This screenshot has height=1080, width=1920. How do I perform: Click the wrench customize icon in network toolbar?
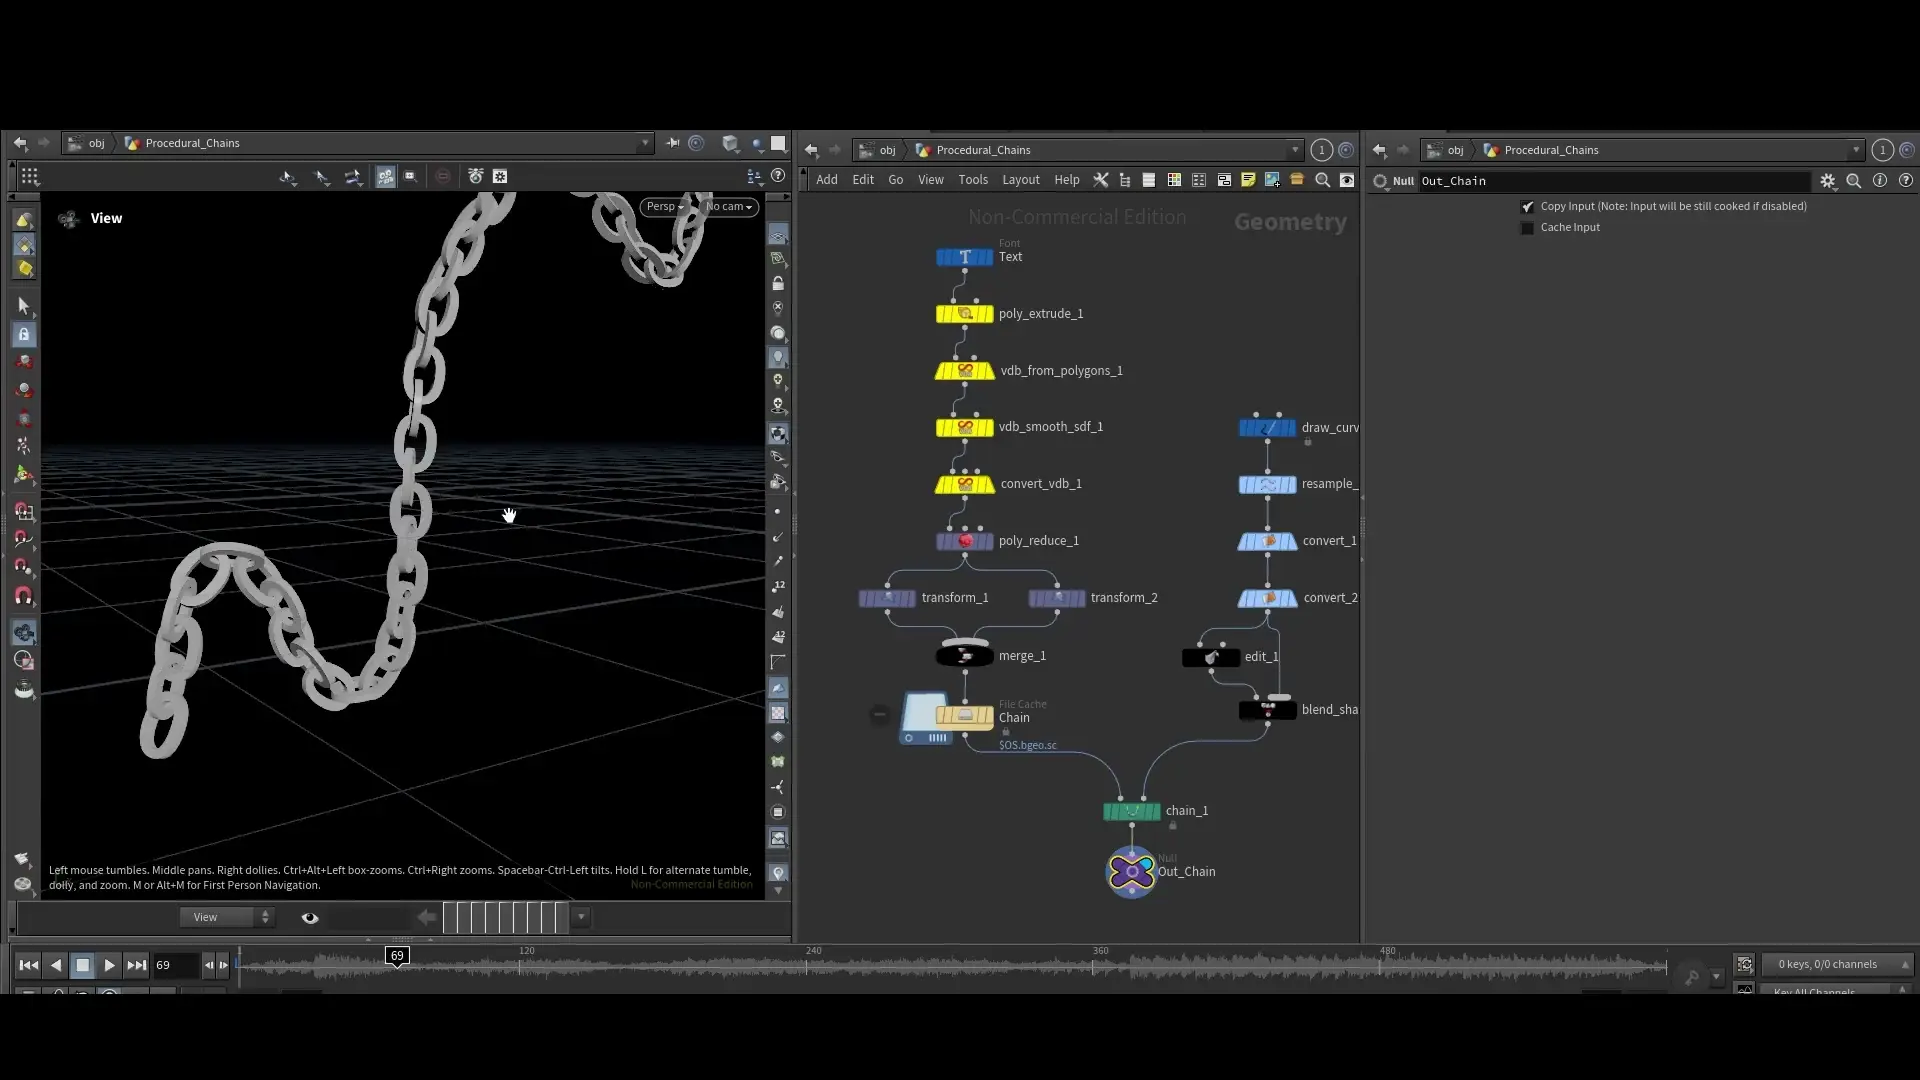[x=1100, y=180]
